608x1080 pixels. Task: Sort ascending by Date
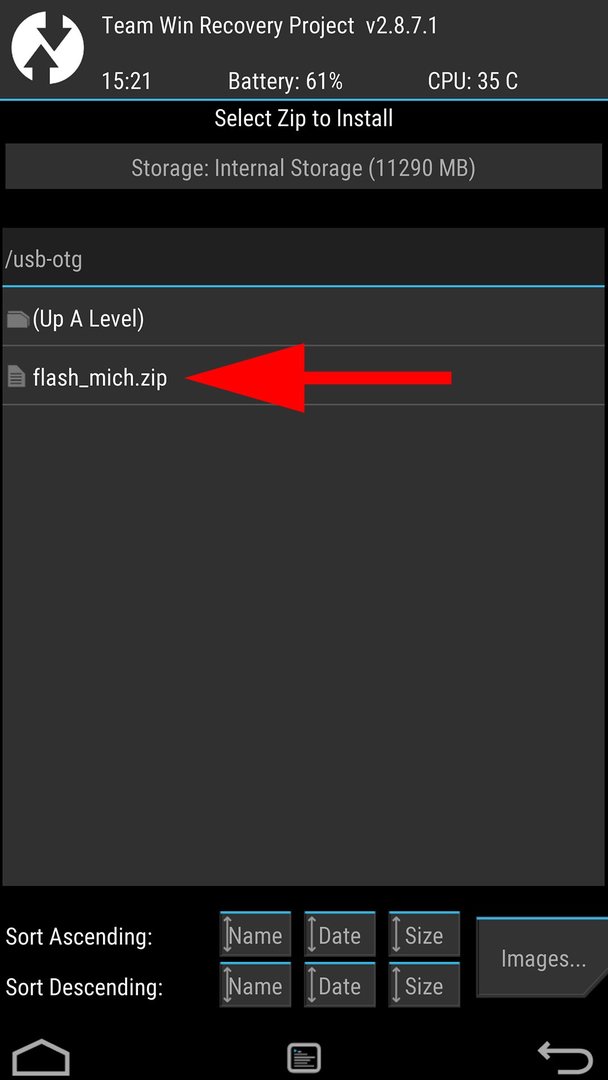[x=340, y=934]
